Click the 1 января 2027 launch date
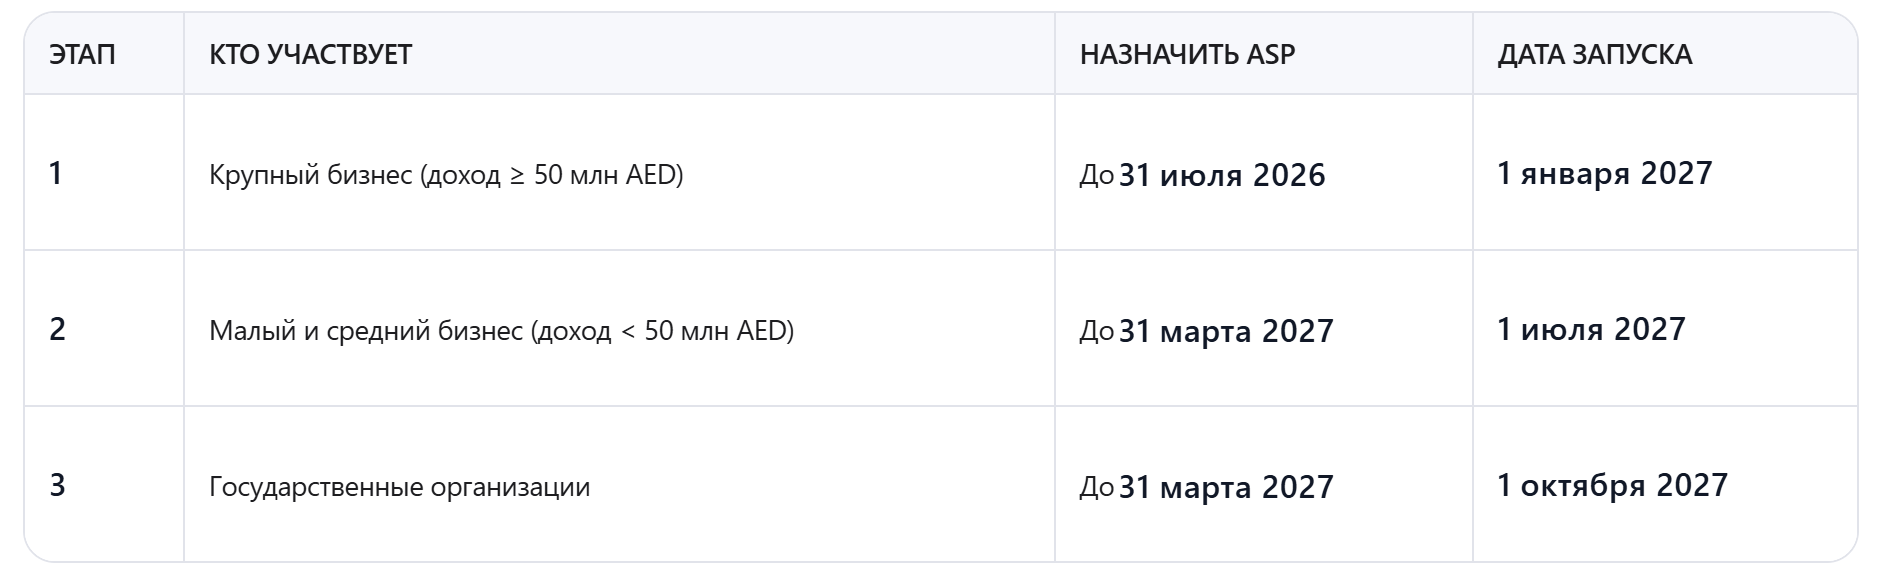 1604,174
